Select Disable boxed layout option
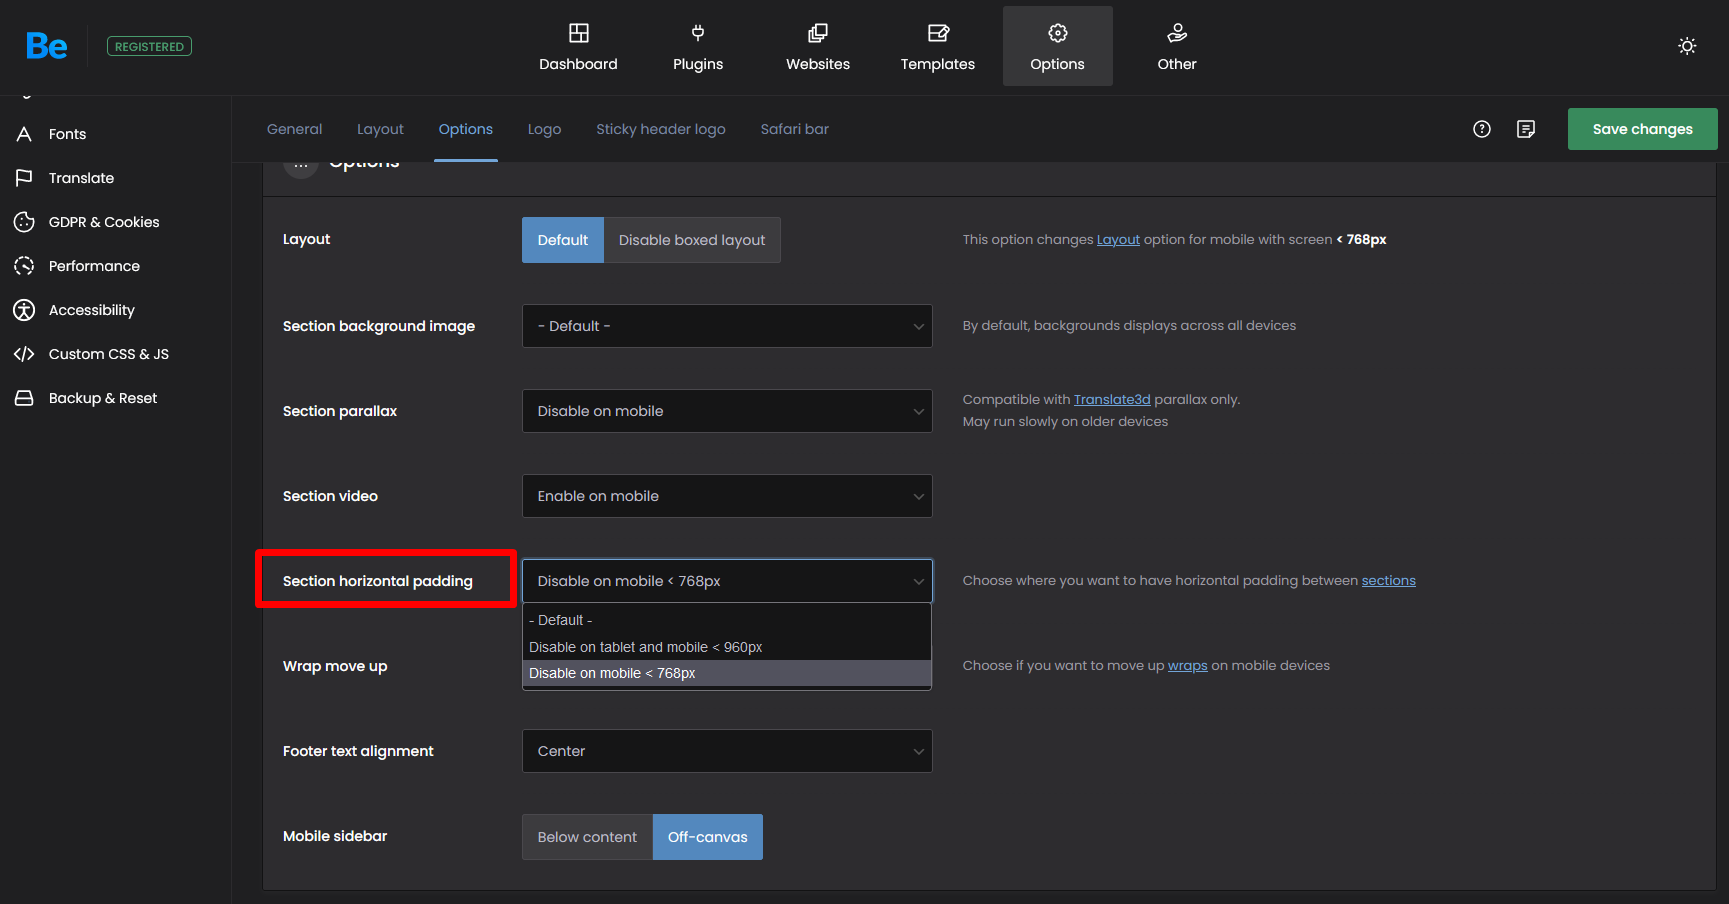The height and width of the screenshot is (904, 1729). point(692,240)
